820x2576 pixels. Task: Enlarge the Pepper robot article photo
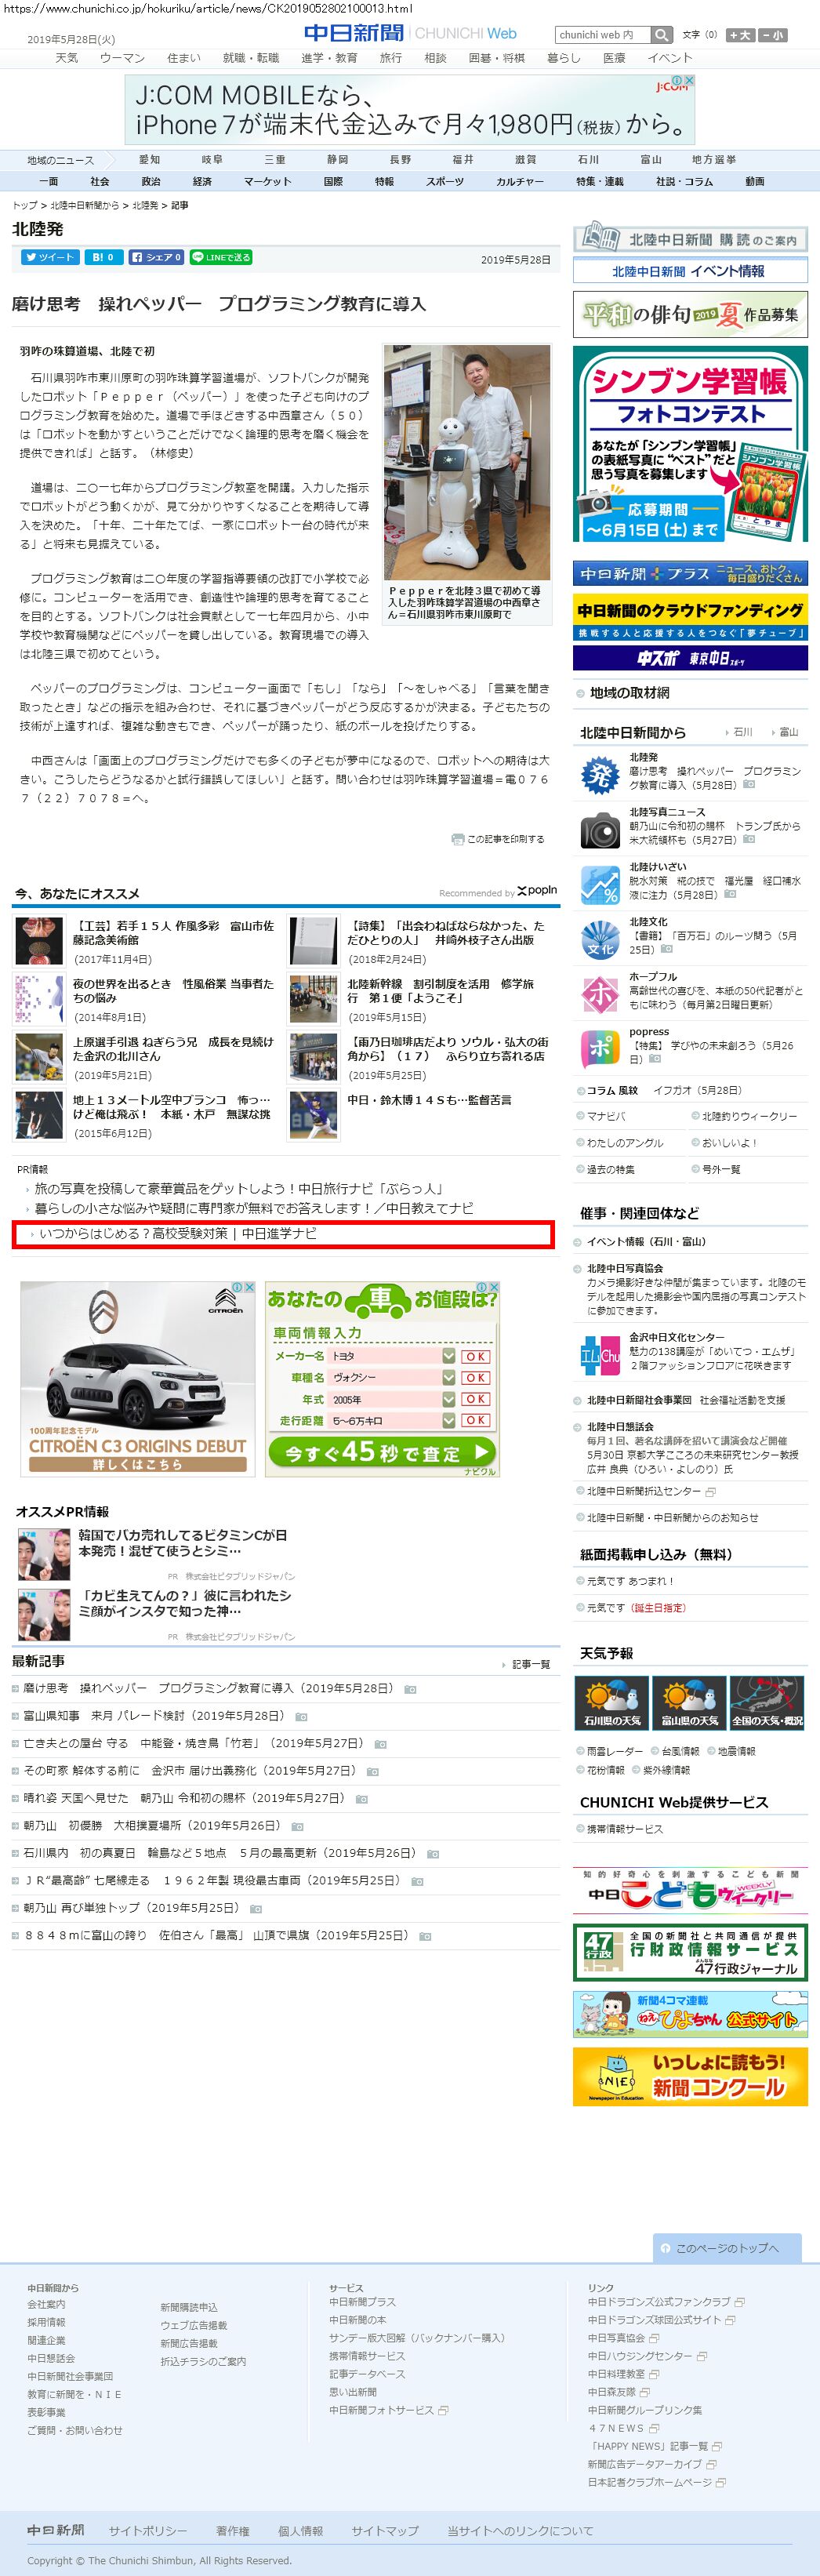[x=467, y=462]
